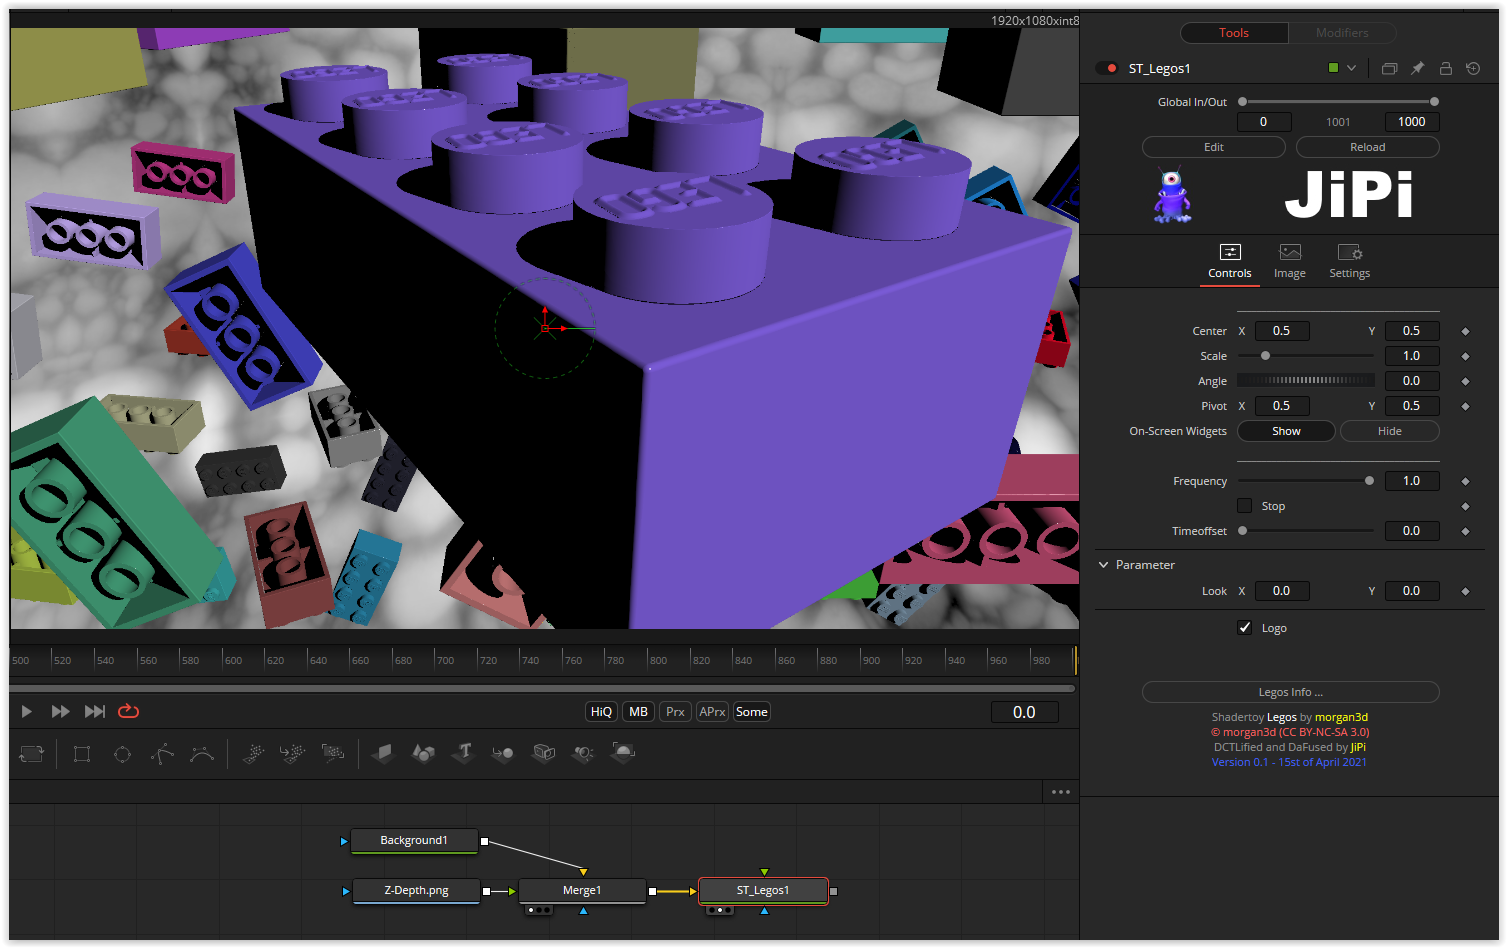
Task: Click the Frequency slider handle
Action: click(x=1369, y=481)
